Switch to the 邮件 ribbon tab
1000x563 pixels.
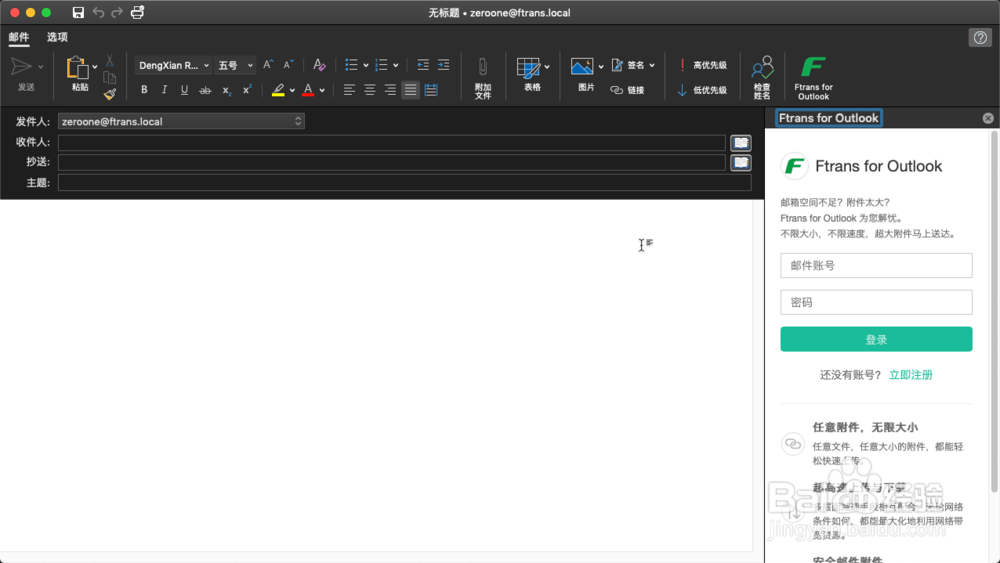click(19, 38)
